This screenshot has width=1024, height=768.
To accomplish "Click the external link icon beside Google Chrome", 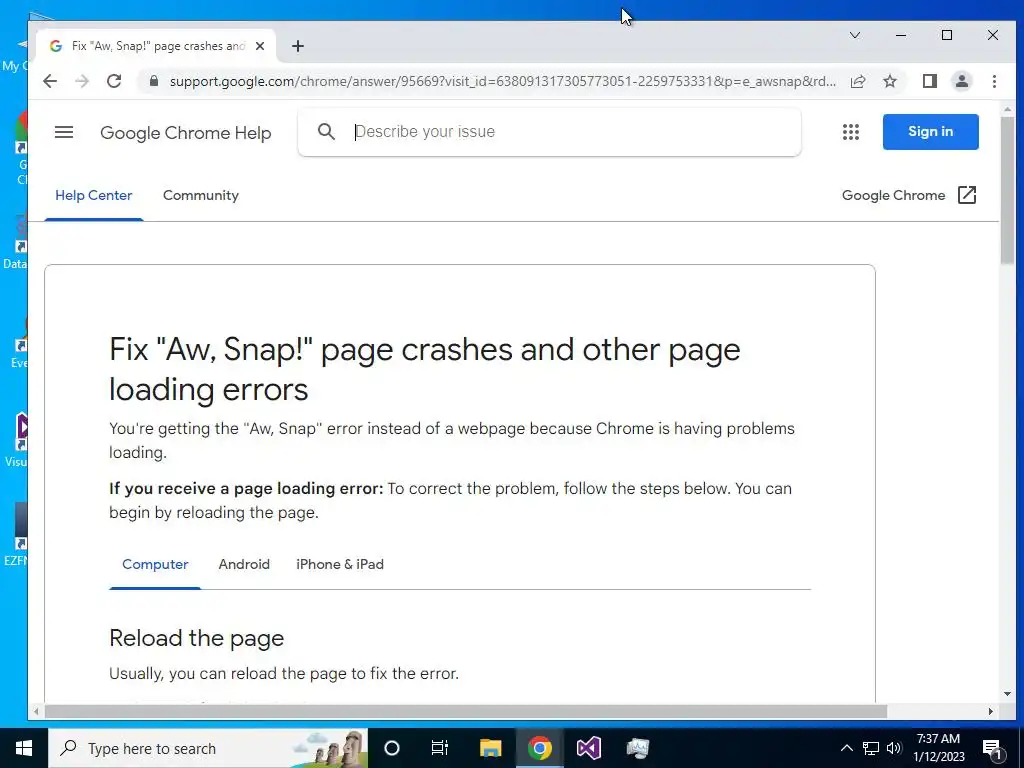I will coord(967,195).
